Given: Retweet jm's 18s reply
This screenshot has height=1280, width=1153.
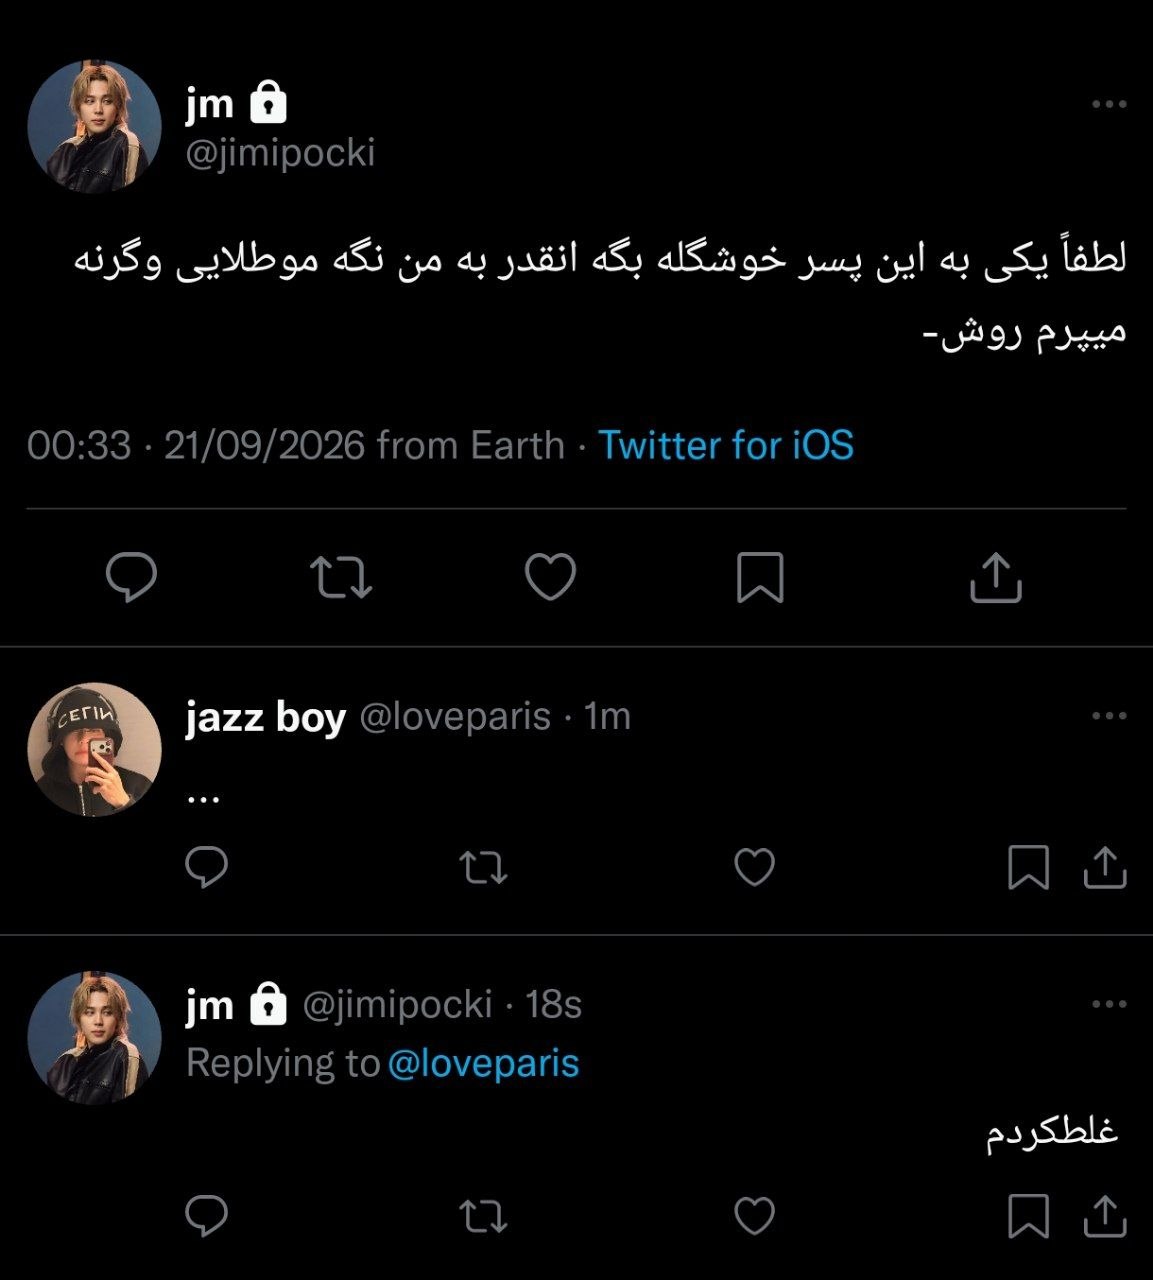Looking at the screenshot, I should [x=484, y=1216].
